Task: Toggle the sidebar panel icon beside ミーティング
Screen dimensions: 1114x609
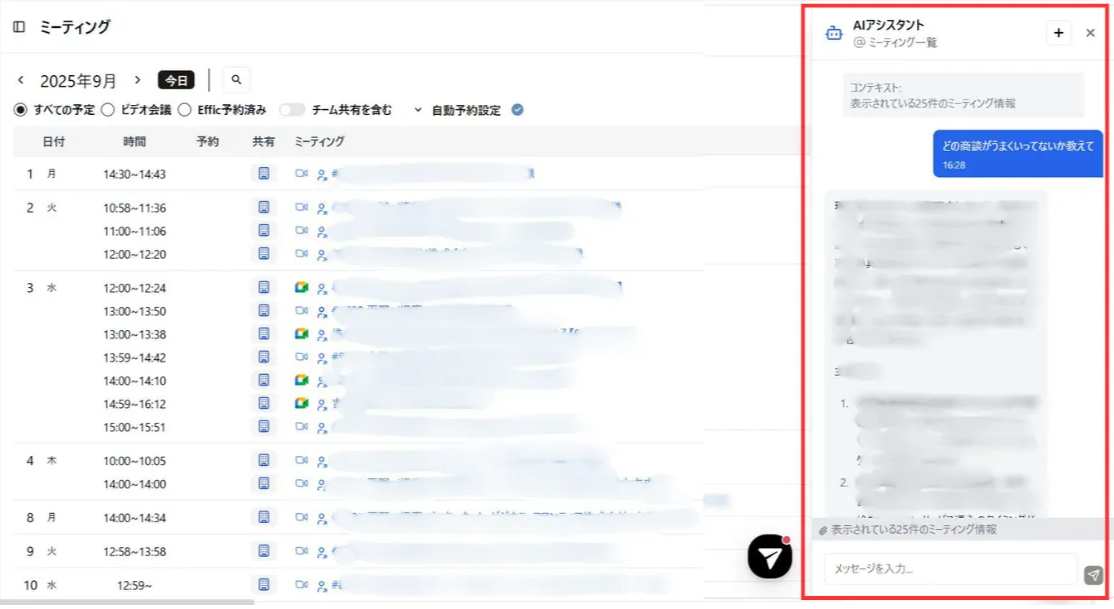Action: (x=19, y=27)
